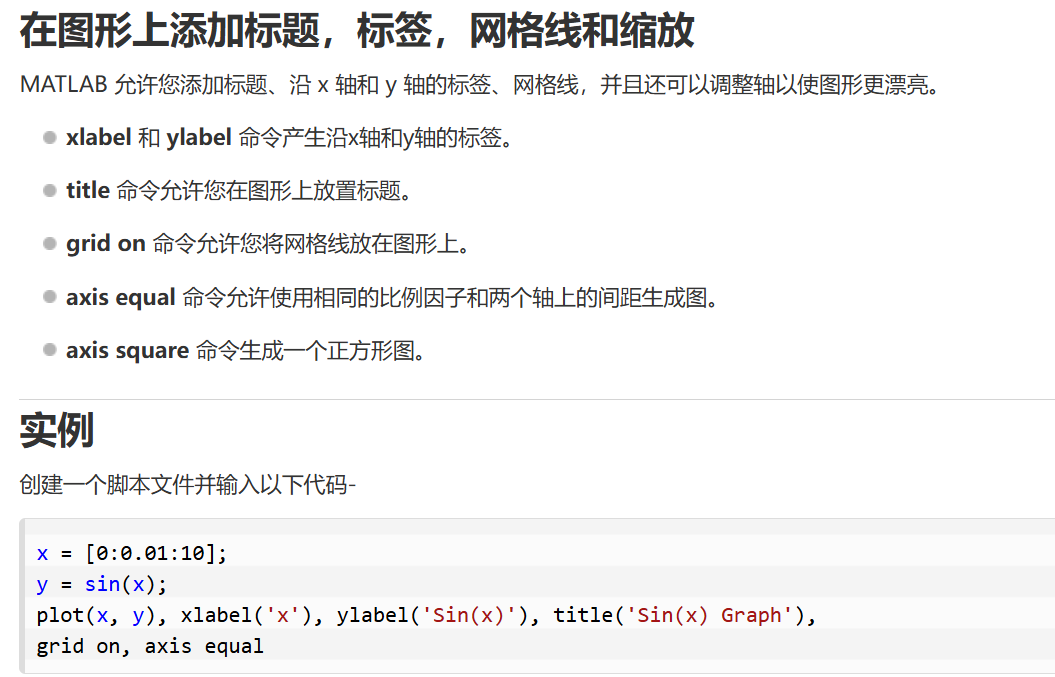Click the 实例 section heading

click(x=57, y=430)
